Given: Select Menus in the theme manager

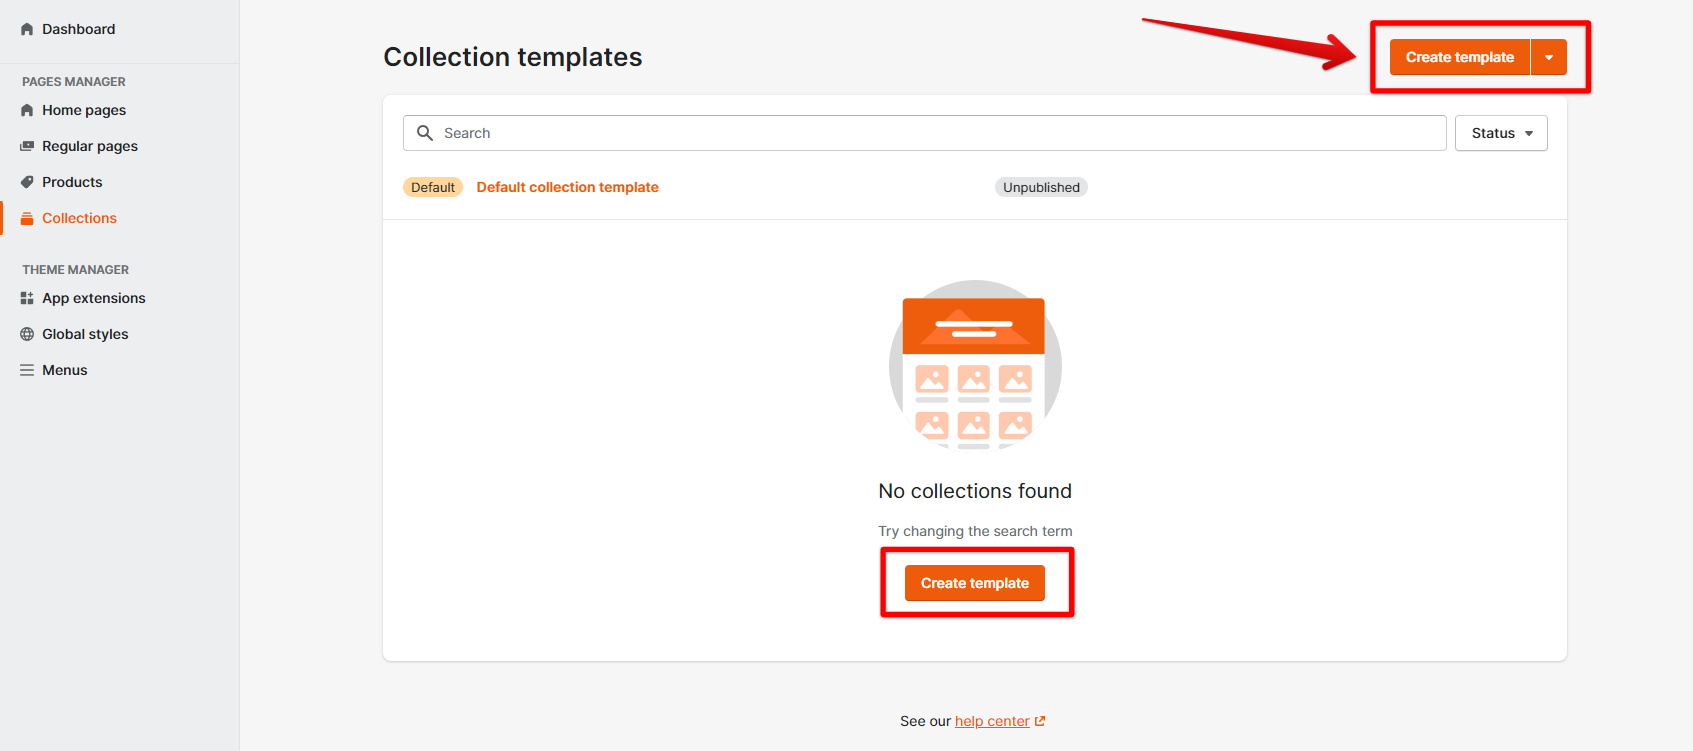Looking at the screenshot, I should click(65, 370).
